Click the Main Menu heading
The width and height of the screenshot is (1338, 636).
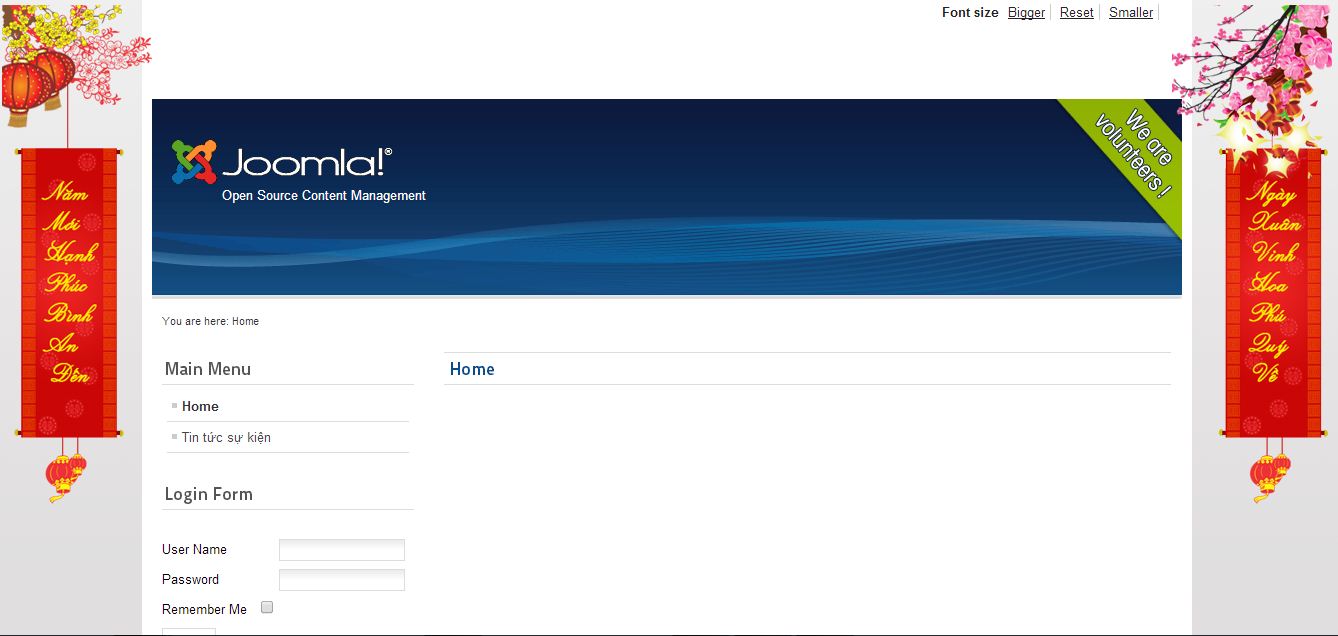point(208,369)
